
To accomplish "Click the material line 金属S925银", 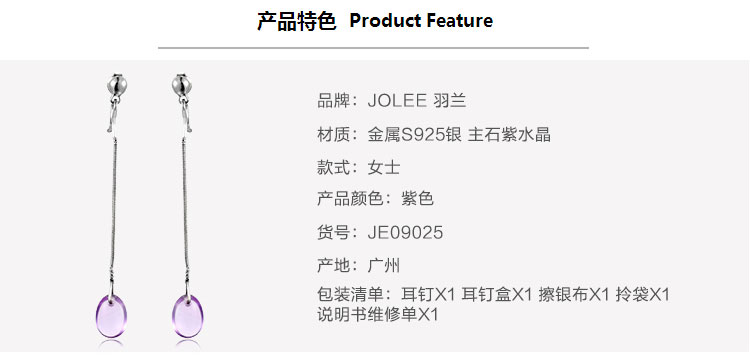I will coord(415,135).
